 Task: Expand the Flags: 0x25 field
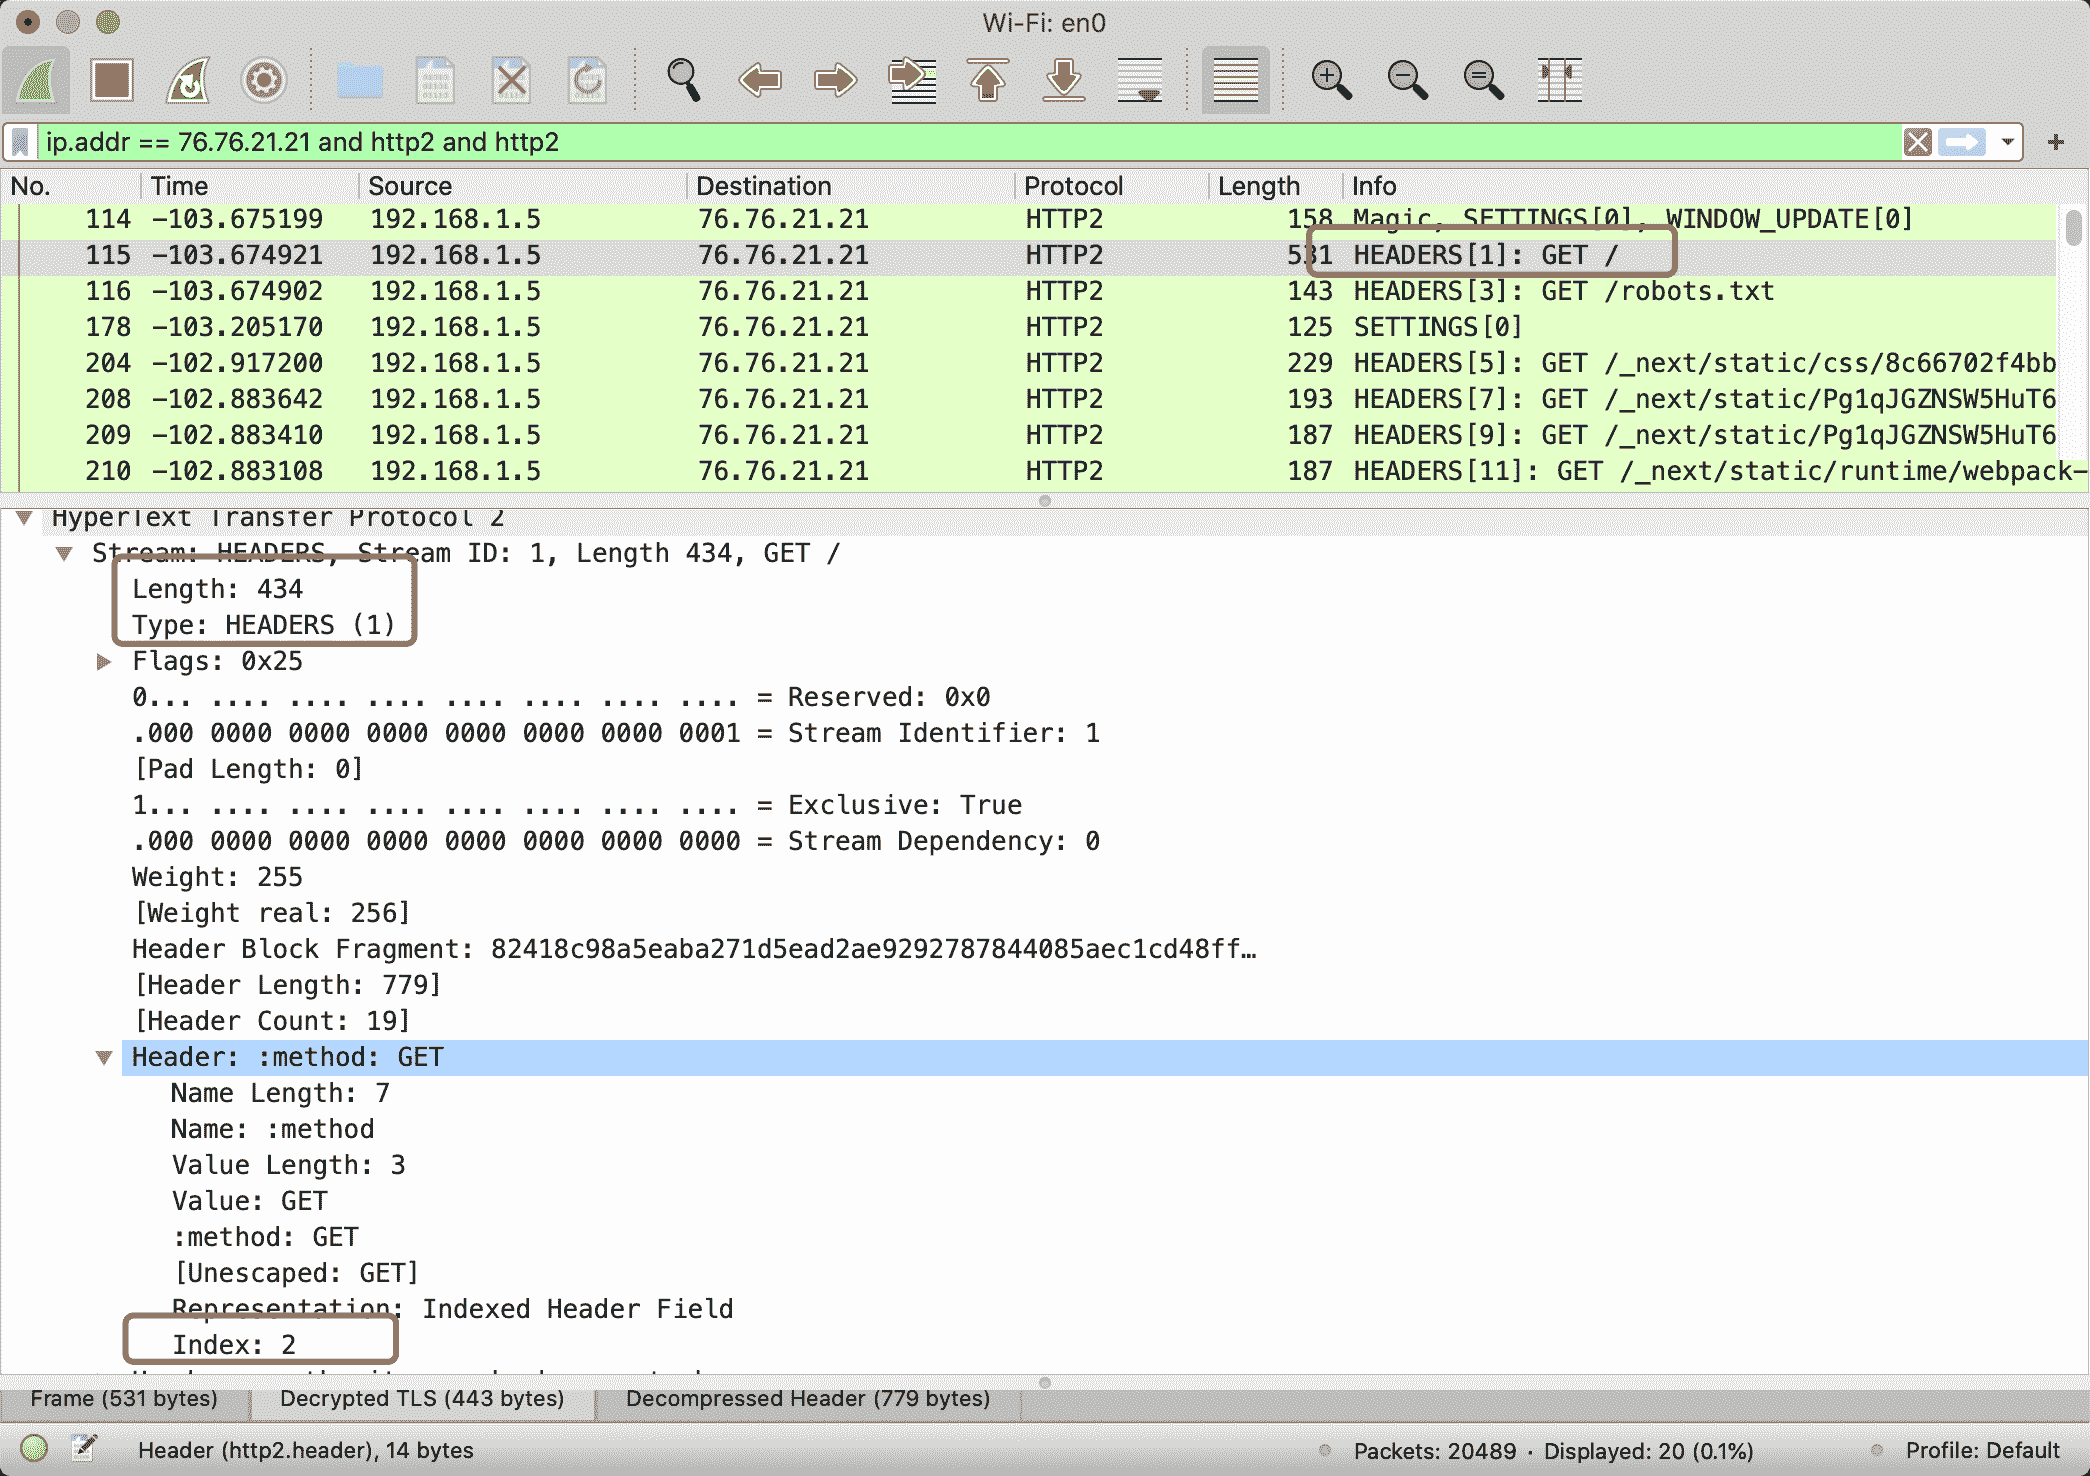tap(103, 661)
